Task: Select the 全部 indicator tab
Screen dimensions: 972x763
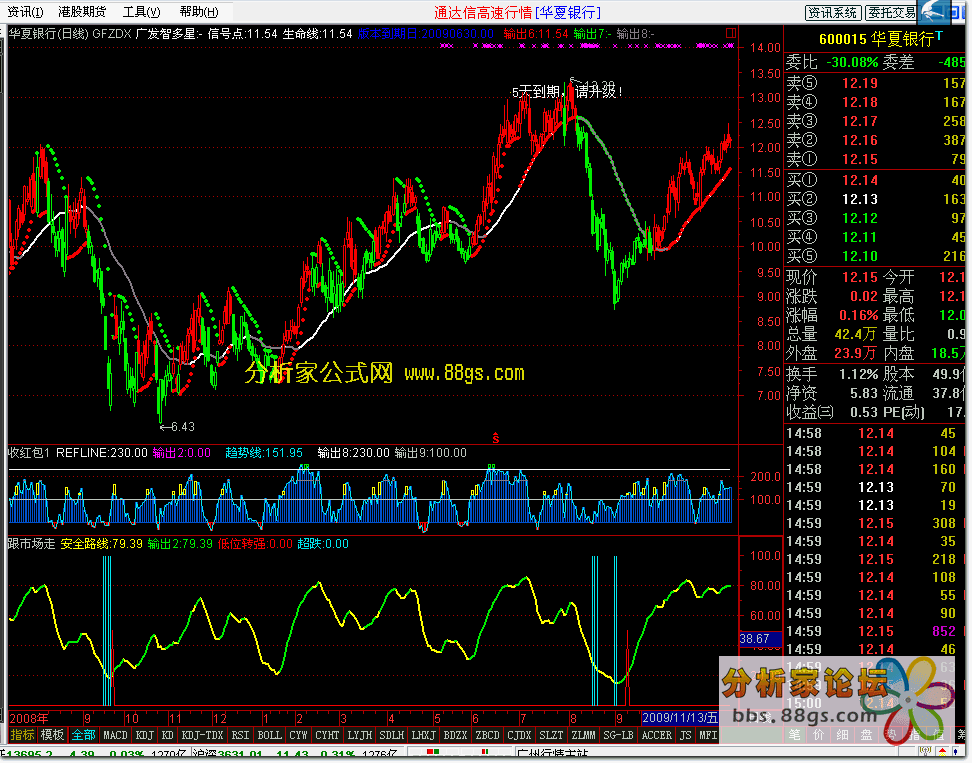Action: (83, 737)
